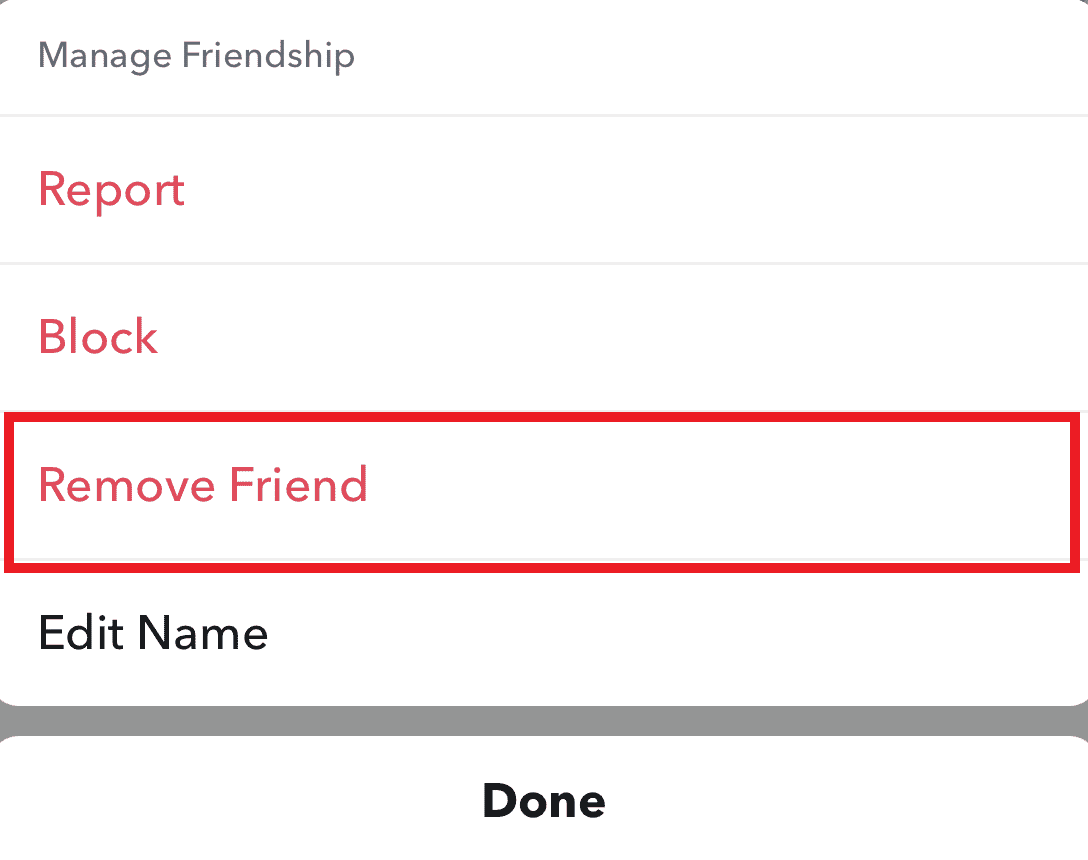Dismiss the sheet via the gray backdrop

coord(544,721)
